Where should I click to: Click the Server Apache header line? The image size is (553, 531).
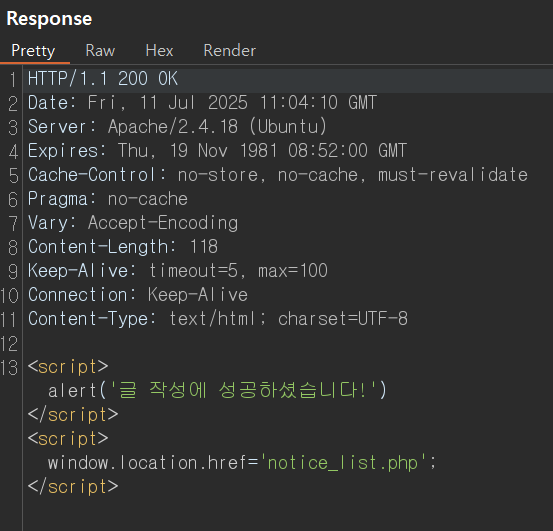(x=177, y=127)
